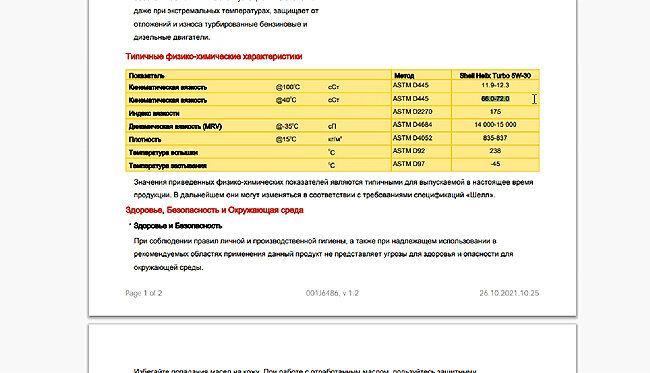Click the subheading 'Здоровье и Безопасность'
The image size is (650, 373).
(177, 226)
